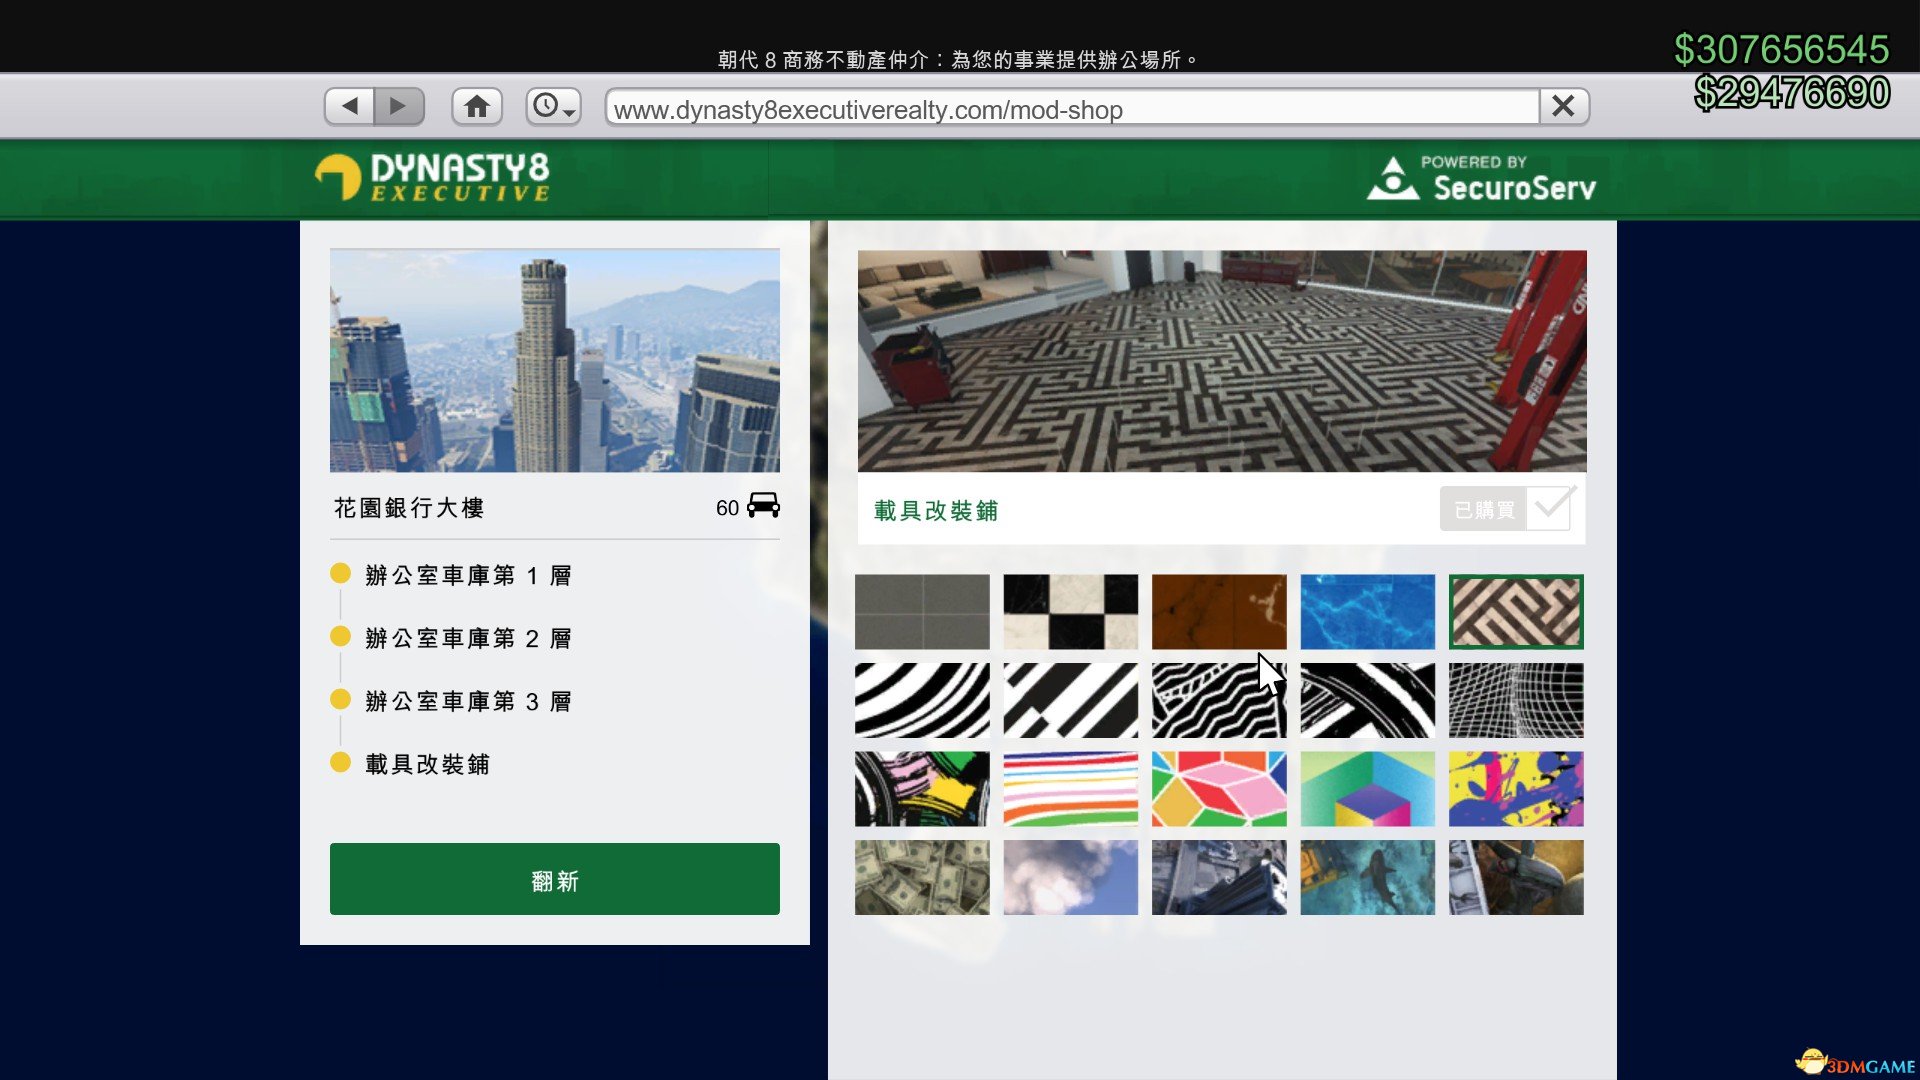
Task: Choose the dollar bills floor swatch
Action: 922,877
